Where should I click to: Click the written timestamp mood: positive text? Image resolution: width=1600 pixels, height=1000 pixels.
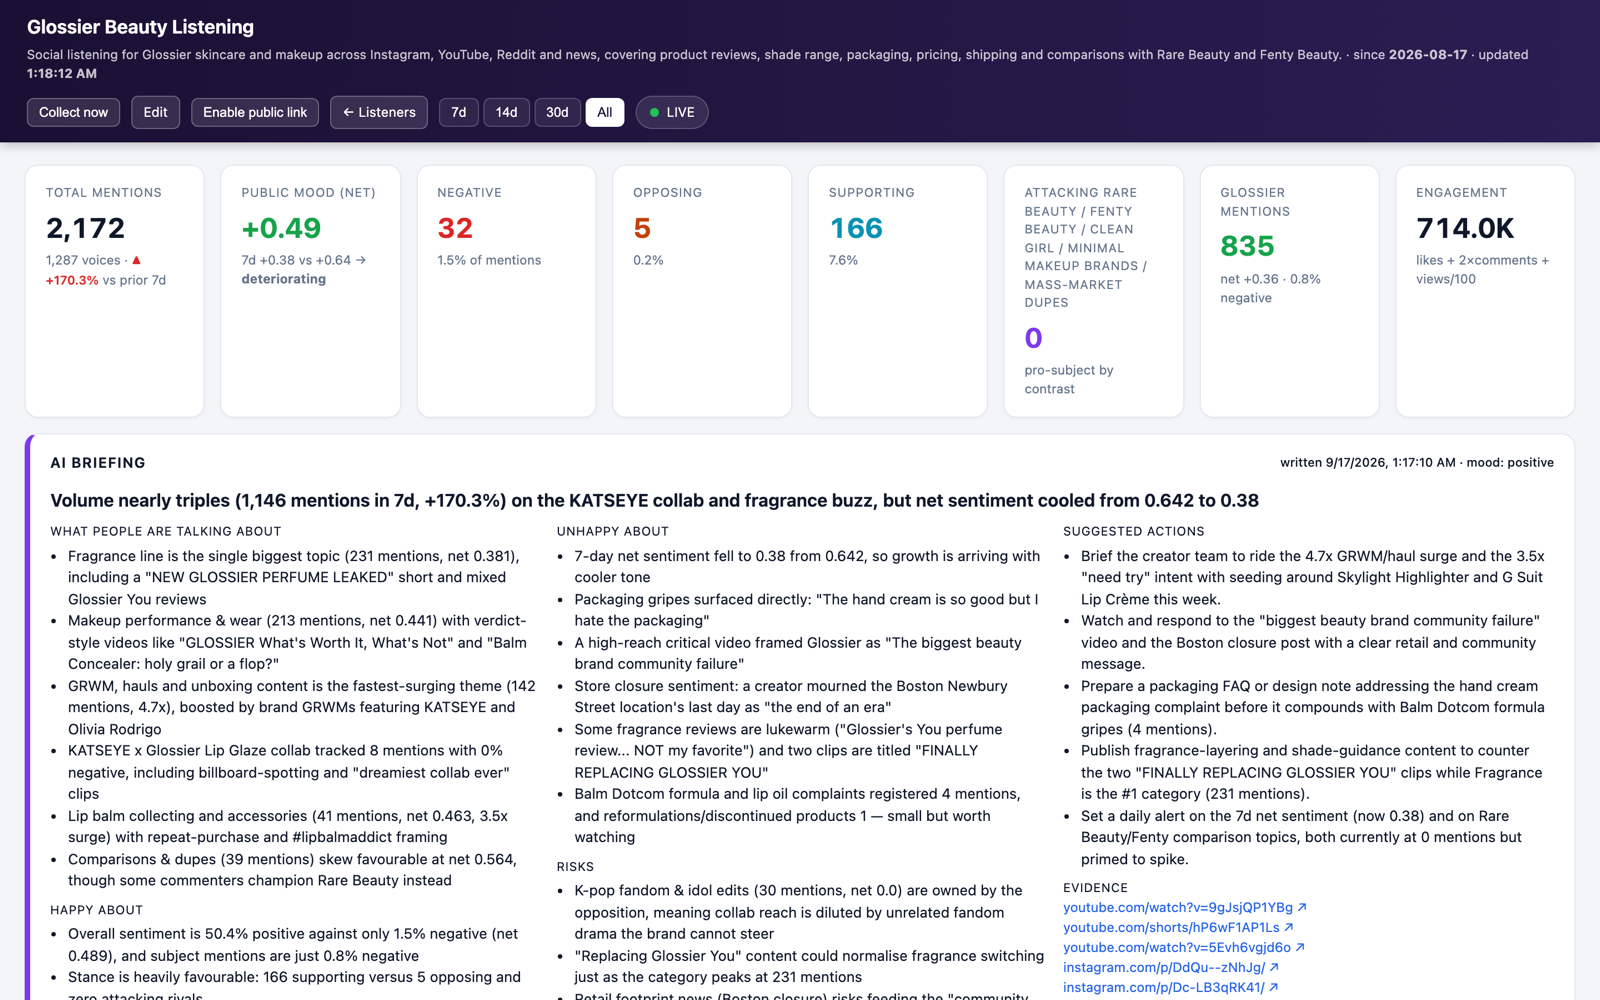[x=1417, y=462]
